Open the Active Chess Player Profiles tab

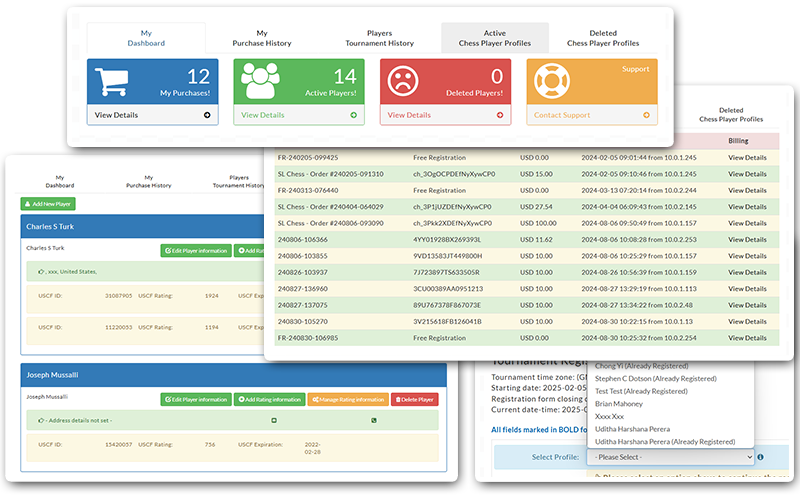pos(495,38)
